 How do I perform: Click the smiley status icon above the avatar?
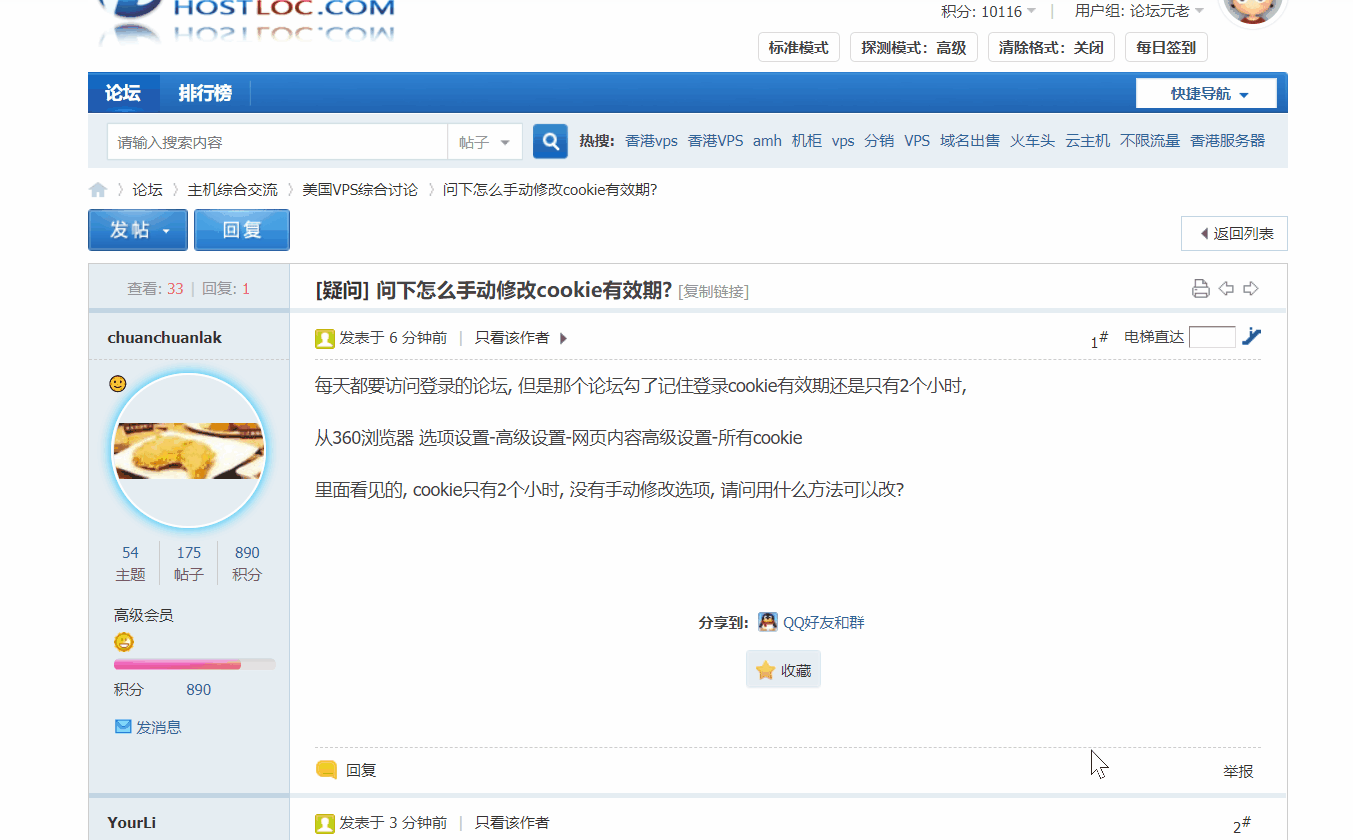click(x=118, y=384)
